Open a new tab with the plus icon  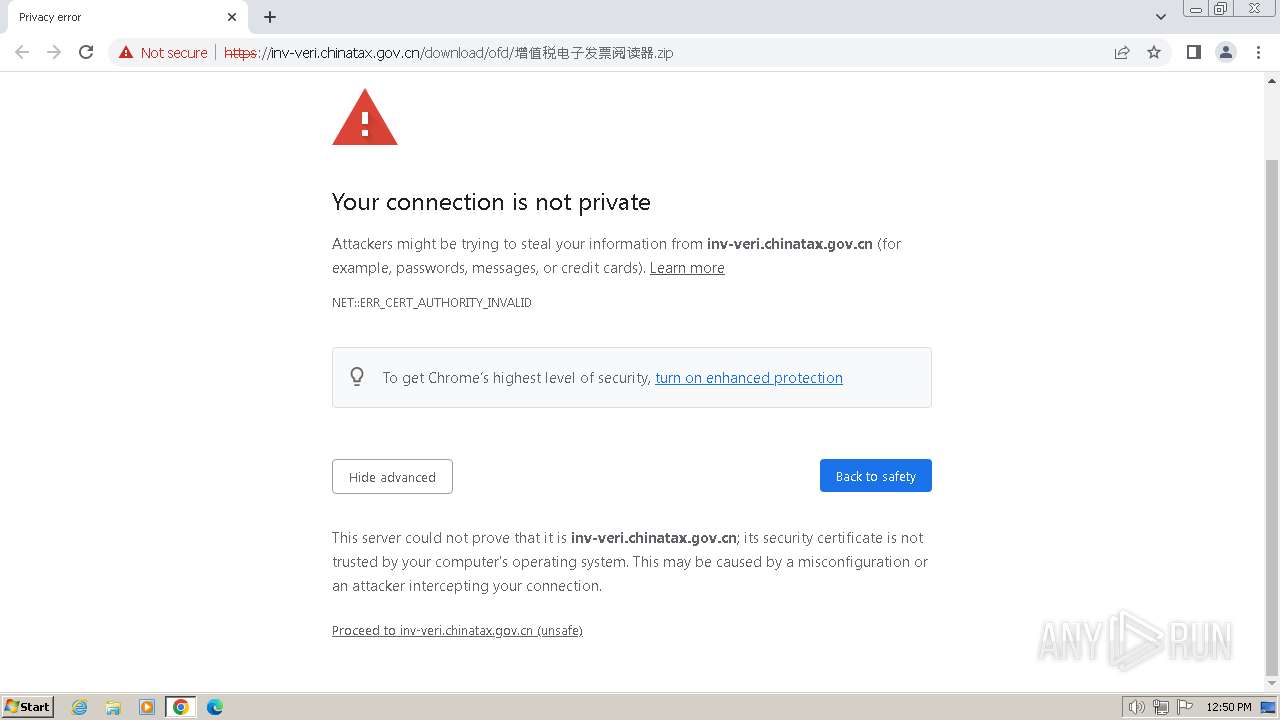(x=270, y=17)
